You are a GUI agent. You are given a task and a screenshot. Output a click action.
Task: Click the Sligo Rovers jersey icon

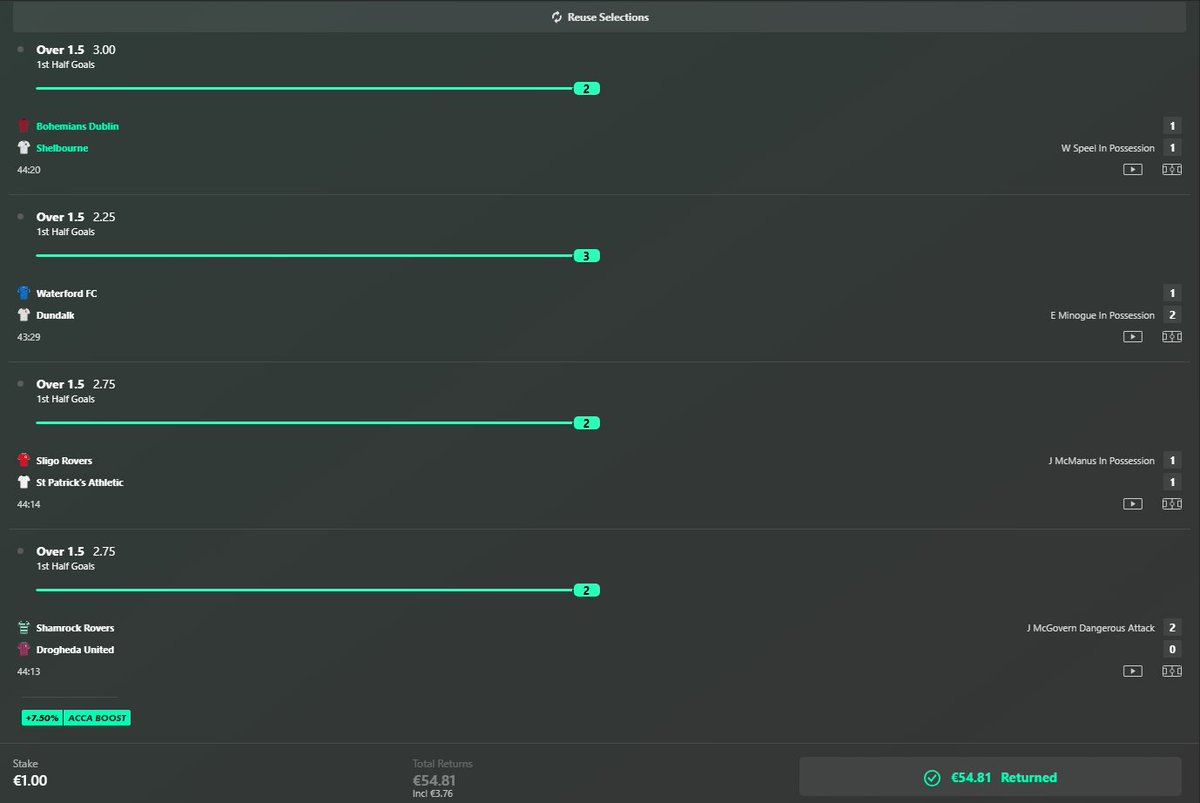click(x=24, y=460)
